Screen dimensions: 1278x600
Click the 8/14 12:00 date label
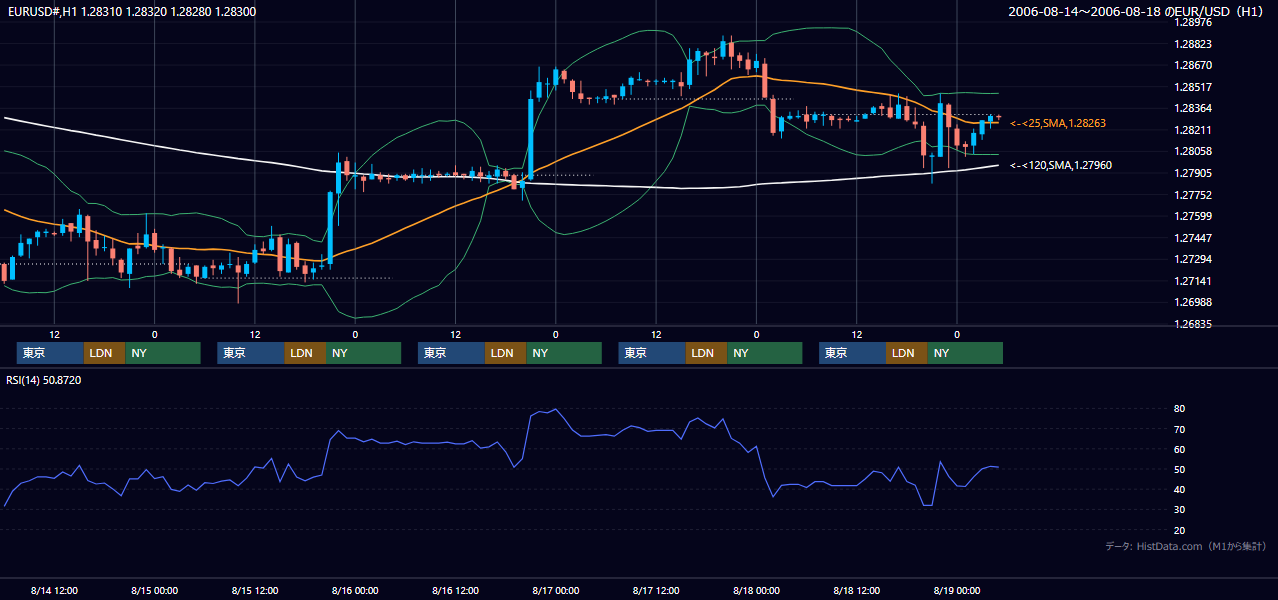54,591
